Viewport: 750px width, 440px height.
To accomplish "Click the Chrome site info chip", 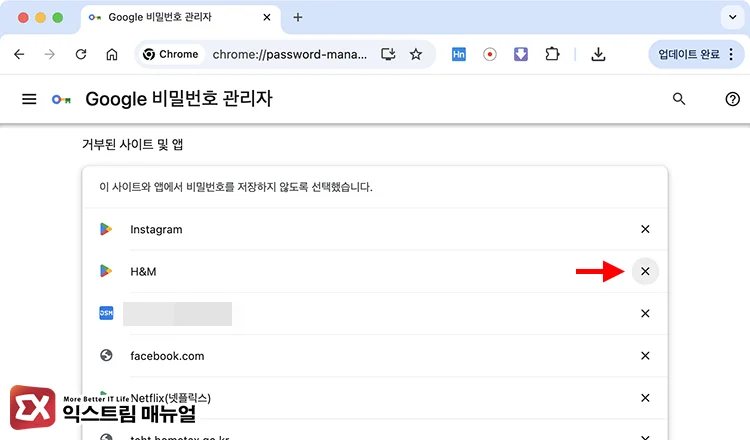I will [171, 55].
